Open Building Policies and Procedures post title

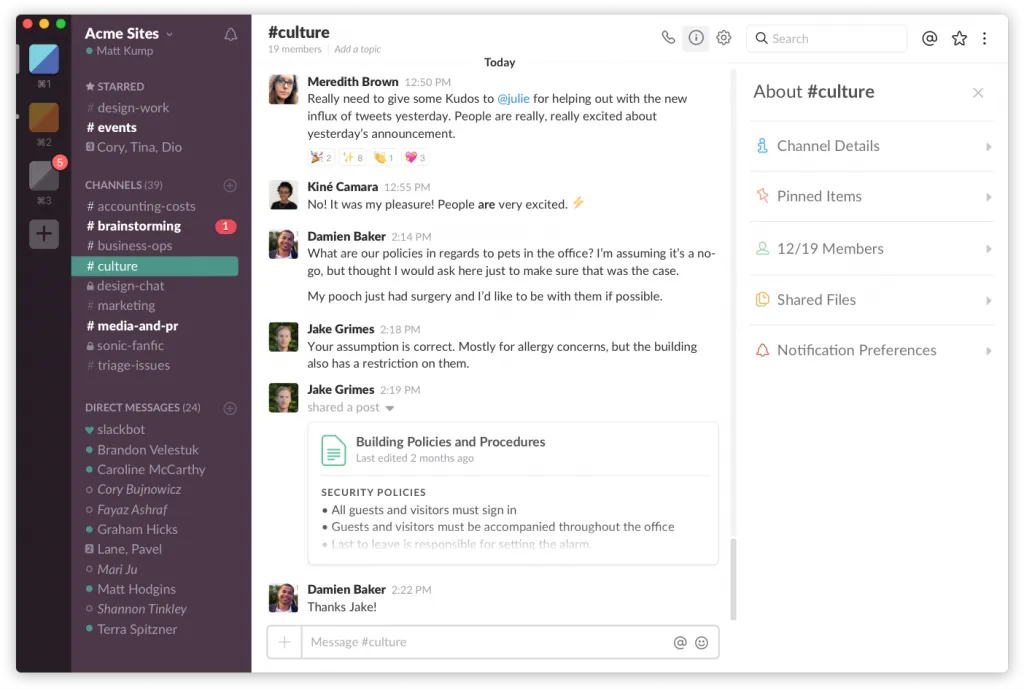pos(450,442)
